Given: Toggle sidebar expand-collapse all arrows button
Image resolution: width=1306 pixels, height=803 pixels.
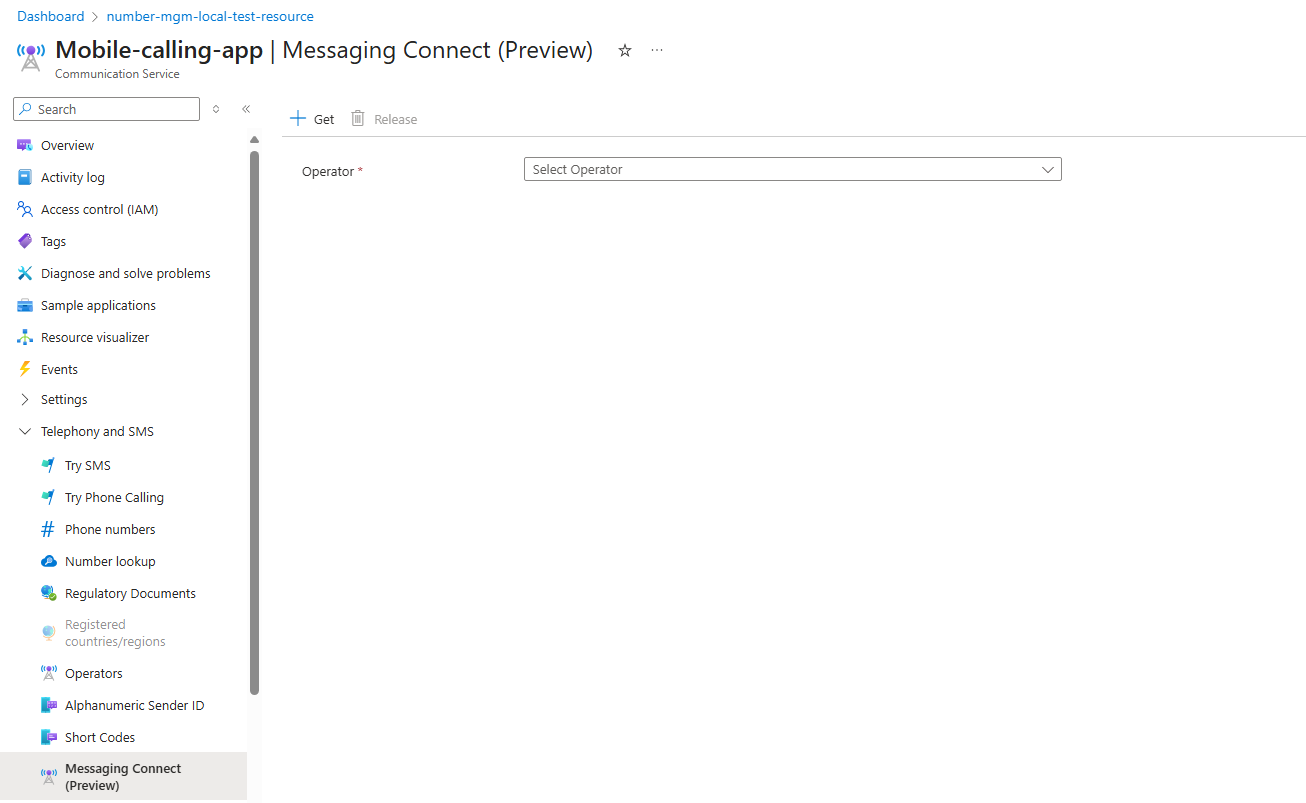Looking at the screenshot, I should pos(216,109).
